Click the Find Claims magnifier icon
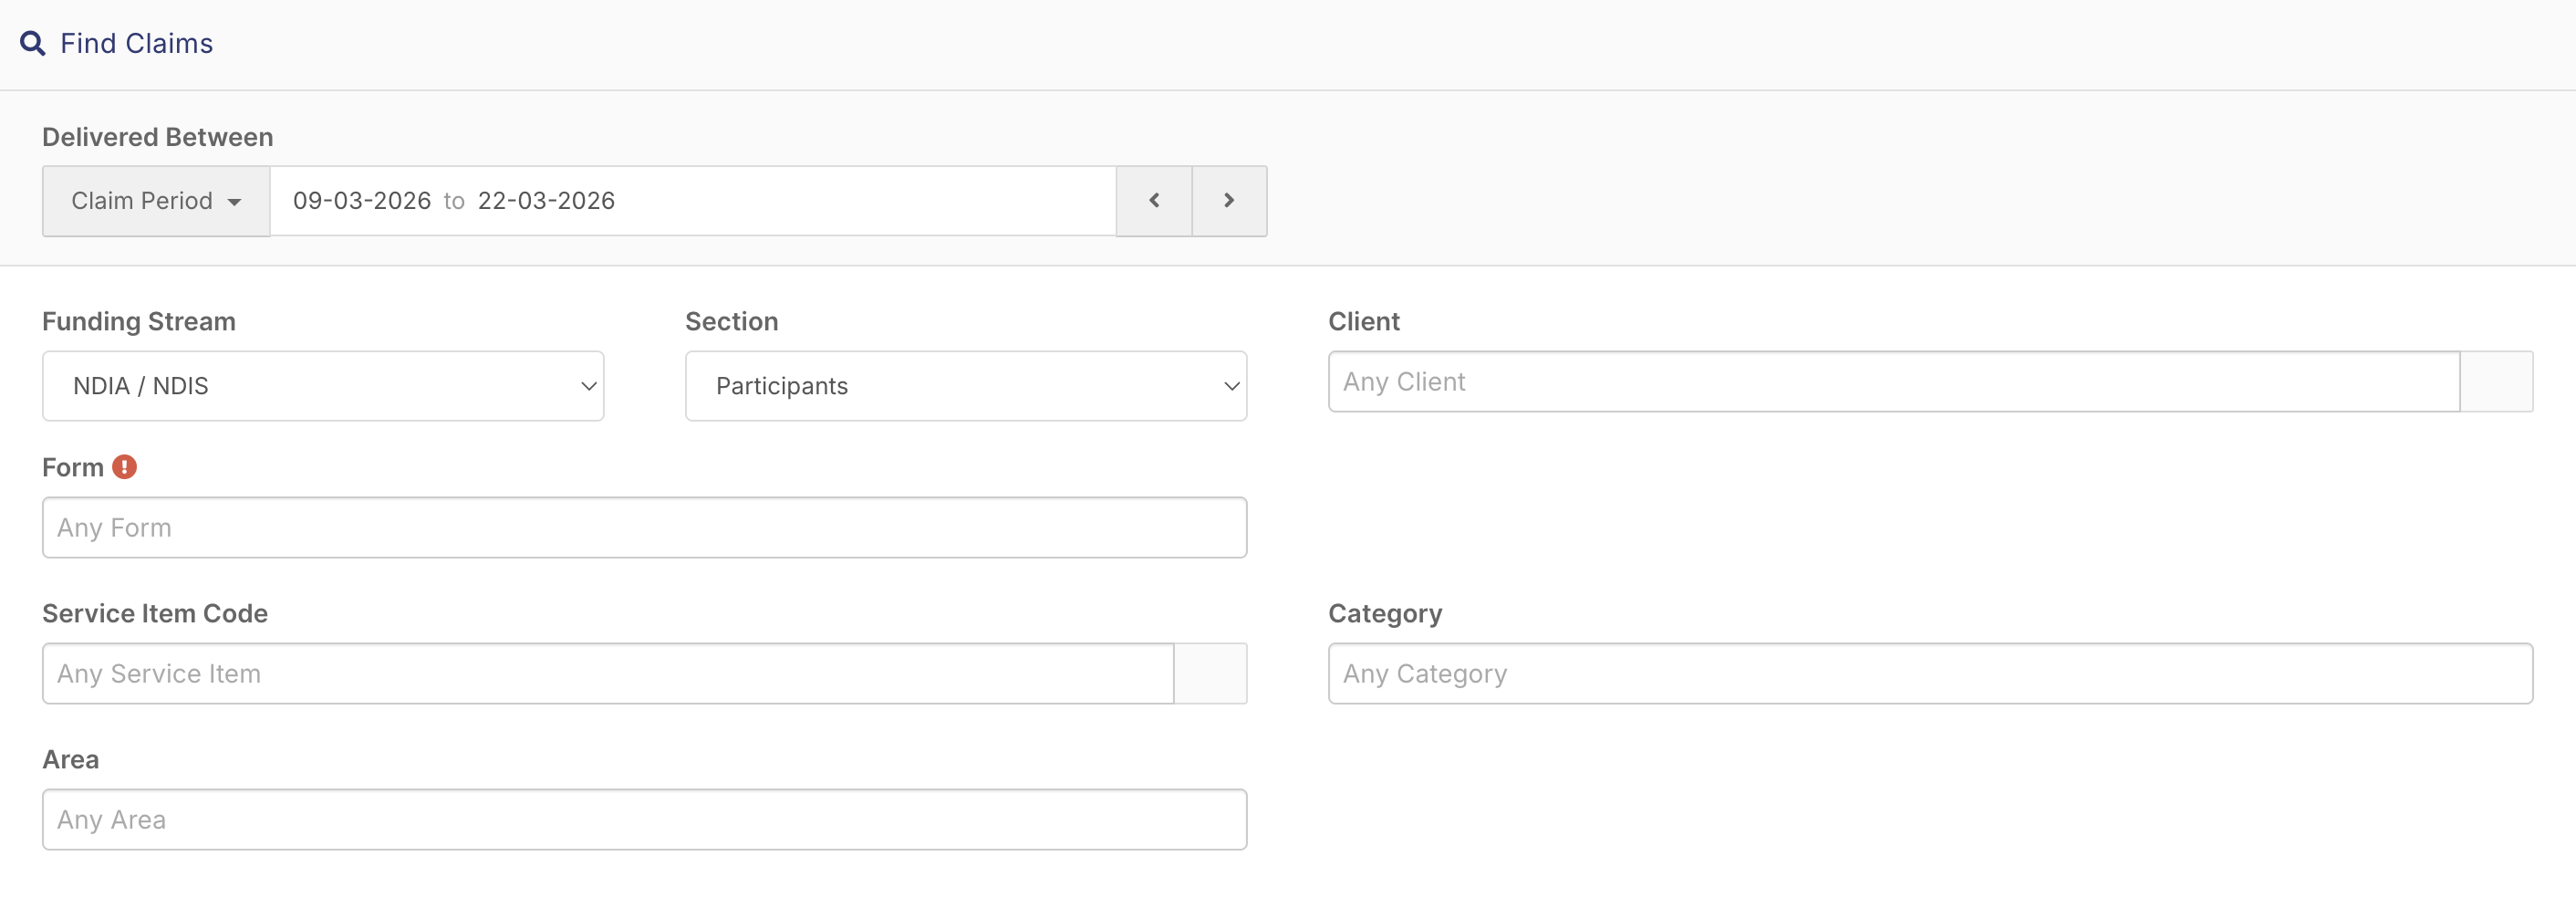This screenshot has width=2576, height=898. tap(33, 43)
